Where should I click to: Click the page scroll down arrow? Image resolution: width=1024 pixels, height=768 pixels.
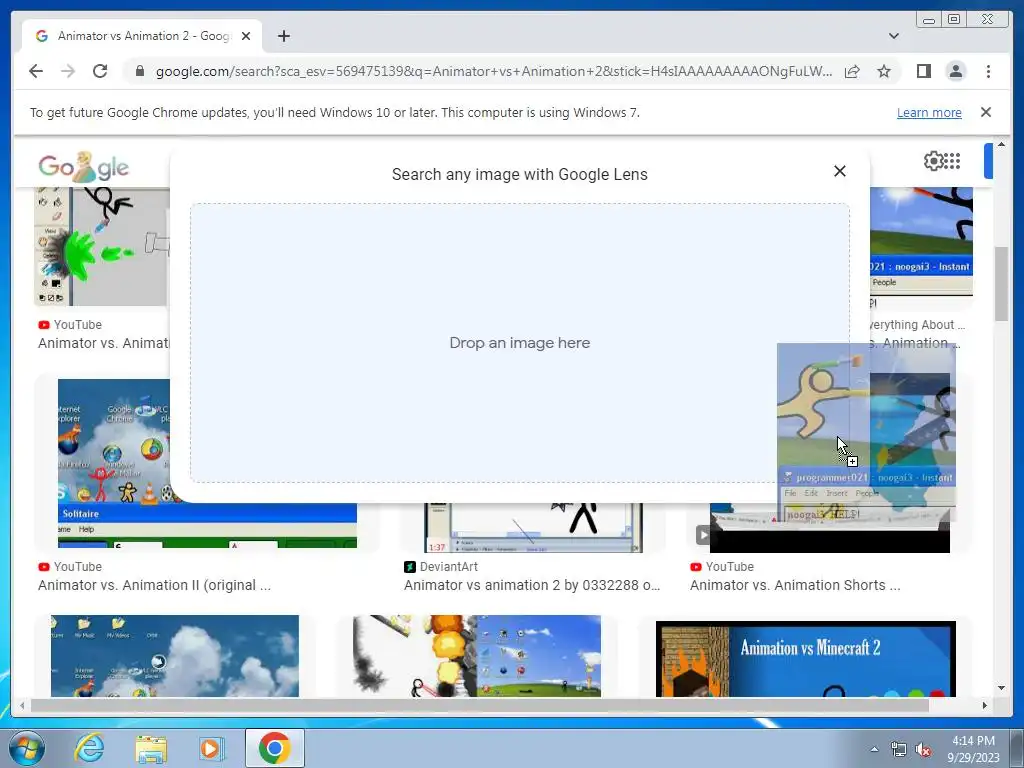tap(1001, 688)
